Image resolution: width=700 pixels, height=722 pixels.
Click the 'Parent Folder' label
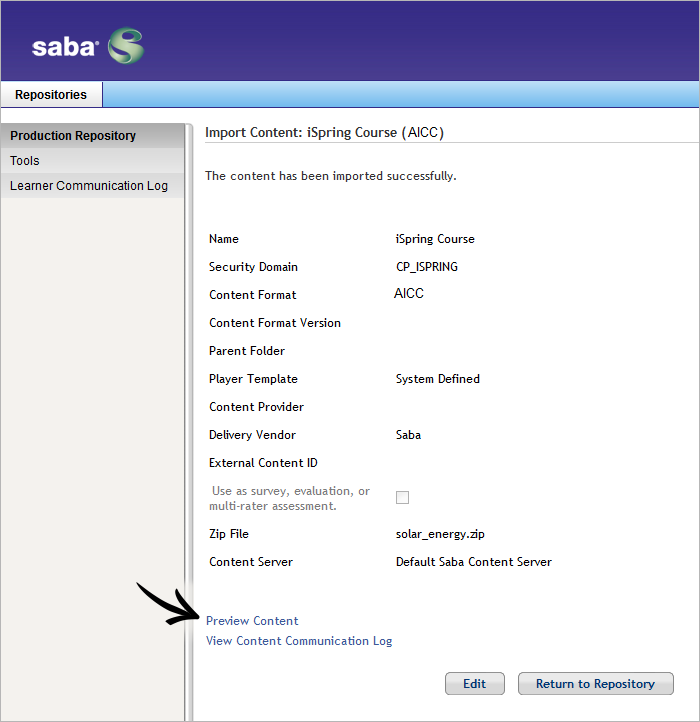(x=247, y=351)
